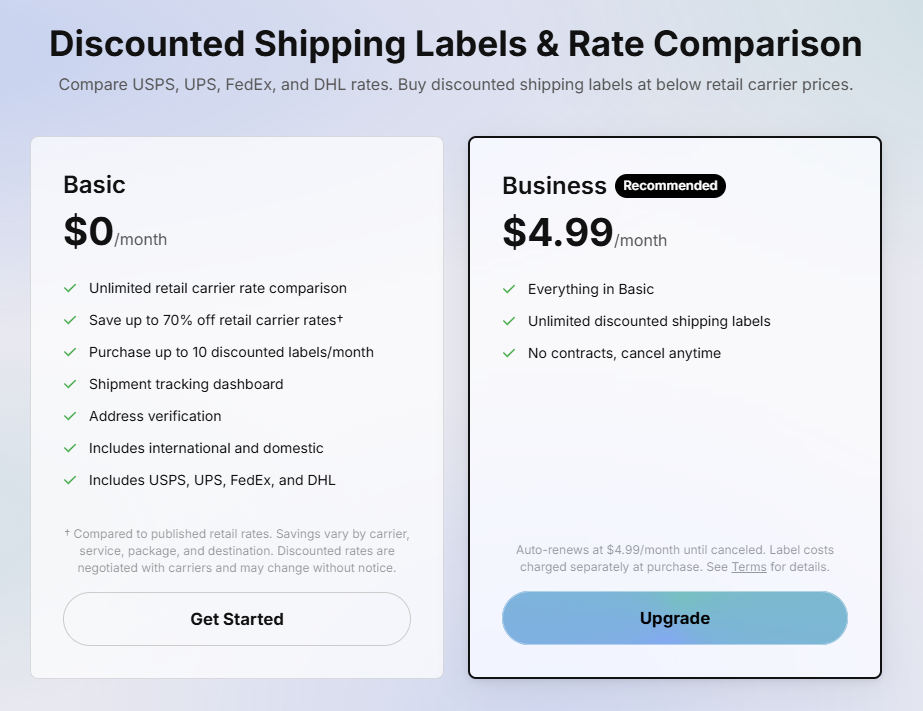Click the checkmark beside Everything in Basic

click(x=509, y=289)
